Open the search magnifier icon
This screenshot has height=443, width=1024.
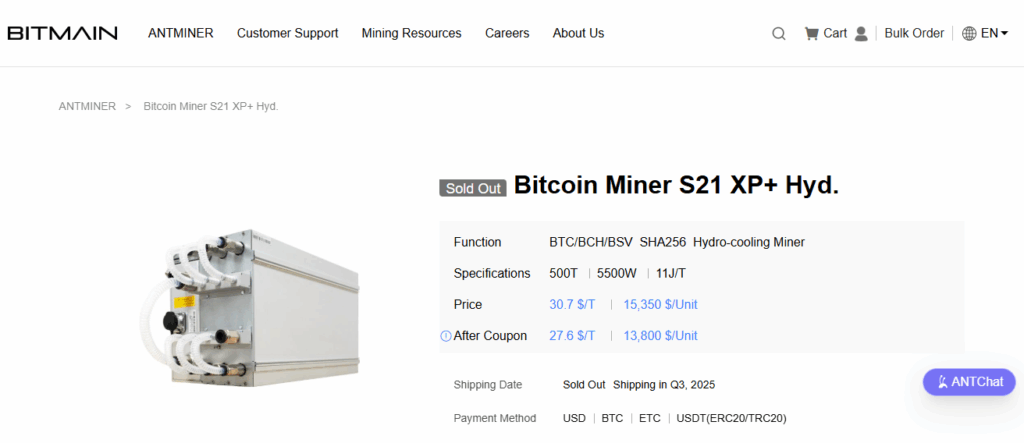(779, 34)
